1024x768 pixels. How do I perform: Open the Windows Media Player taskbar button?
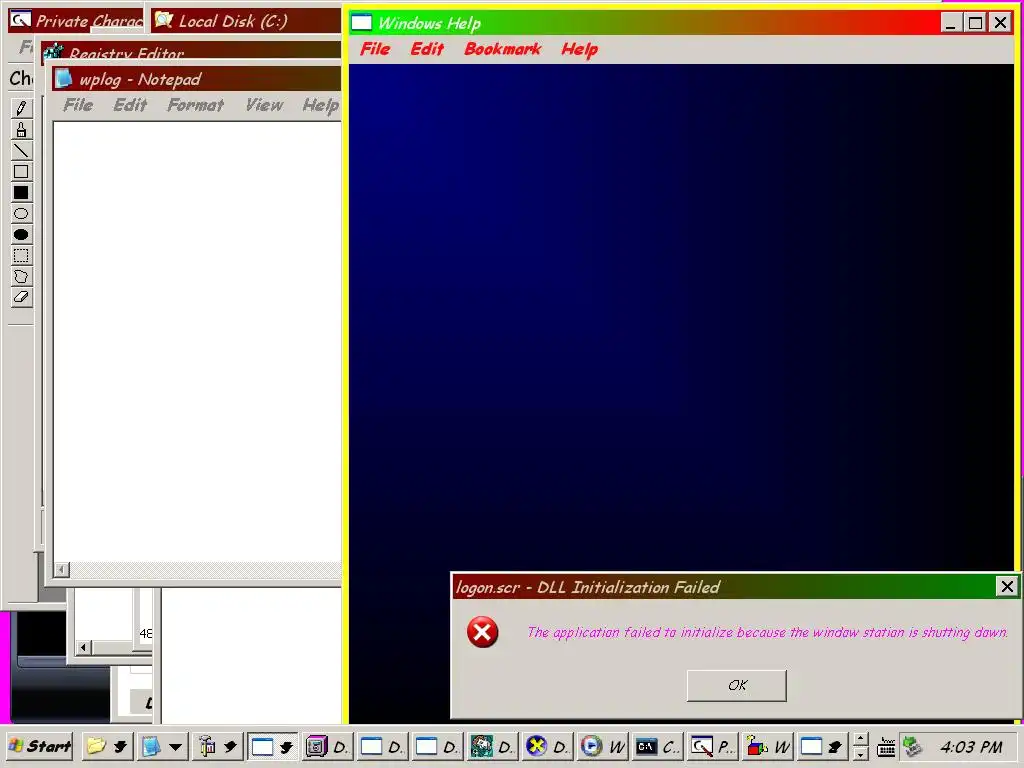click(601, 746)
